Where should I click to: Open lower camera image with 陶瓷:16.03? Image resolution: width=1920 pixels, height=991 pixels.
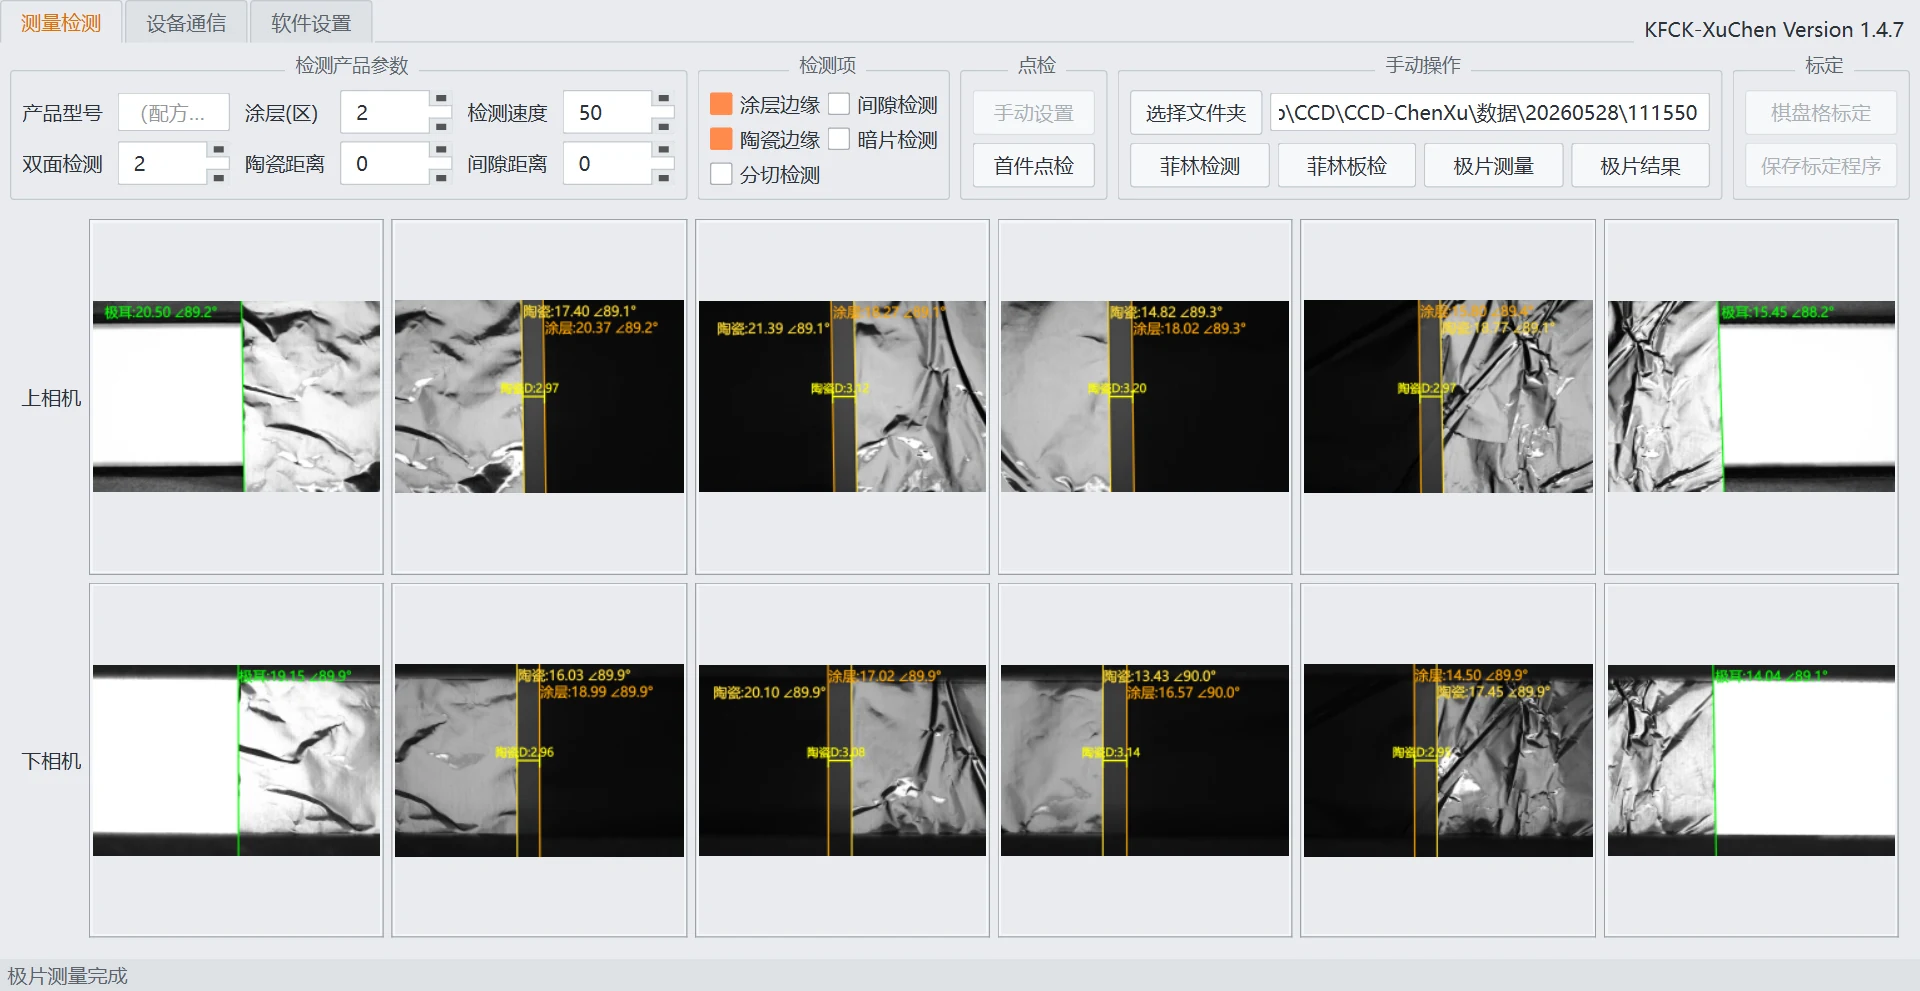[x=539, y=760]
